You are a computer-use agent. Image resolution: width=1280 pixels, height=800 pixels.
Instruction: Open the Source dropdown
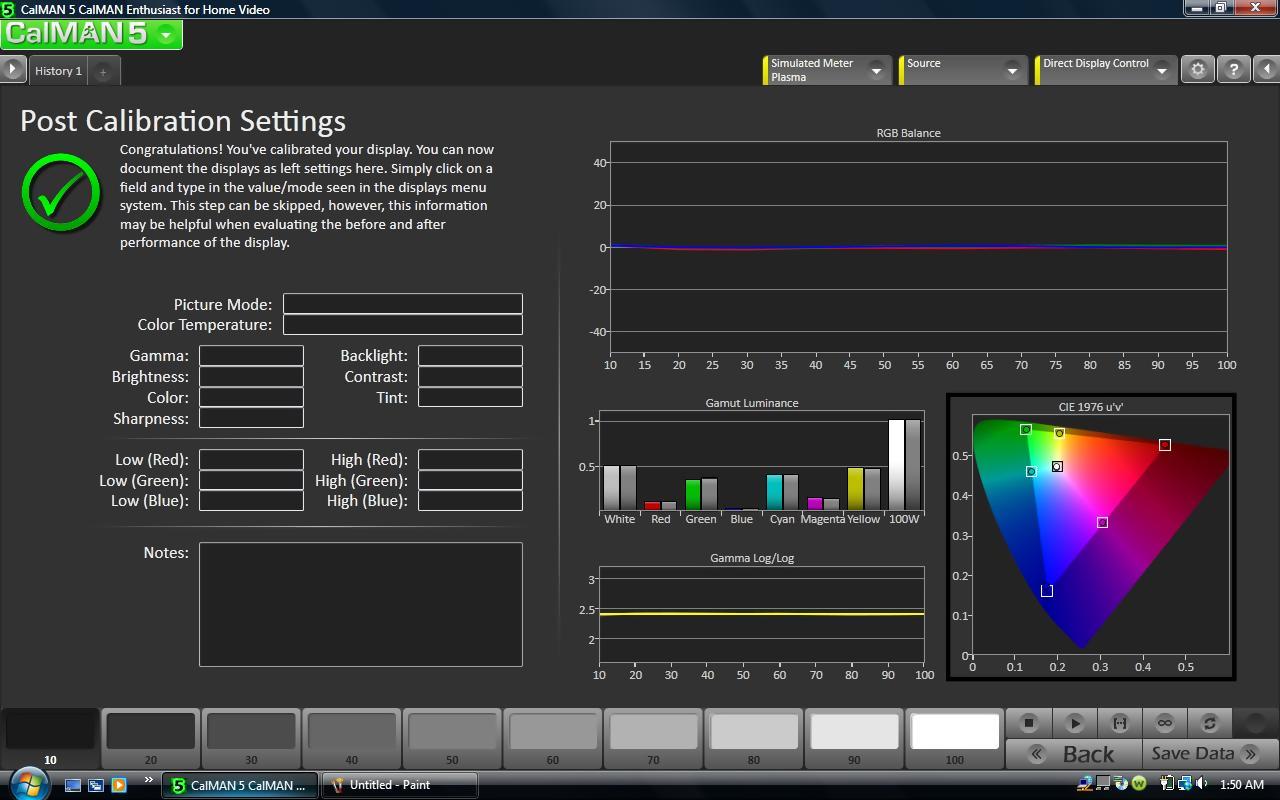click(x=1012, y=70)
